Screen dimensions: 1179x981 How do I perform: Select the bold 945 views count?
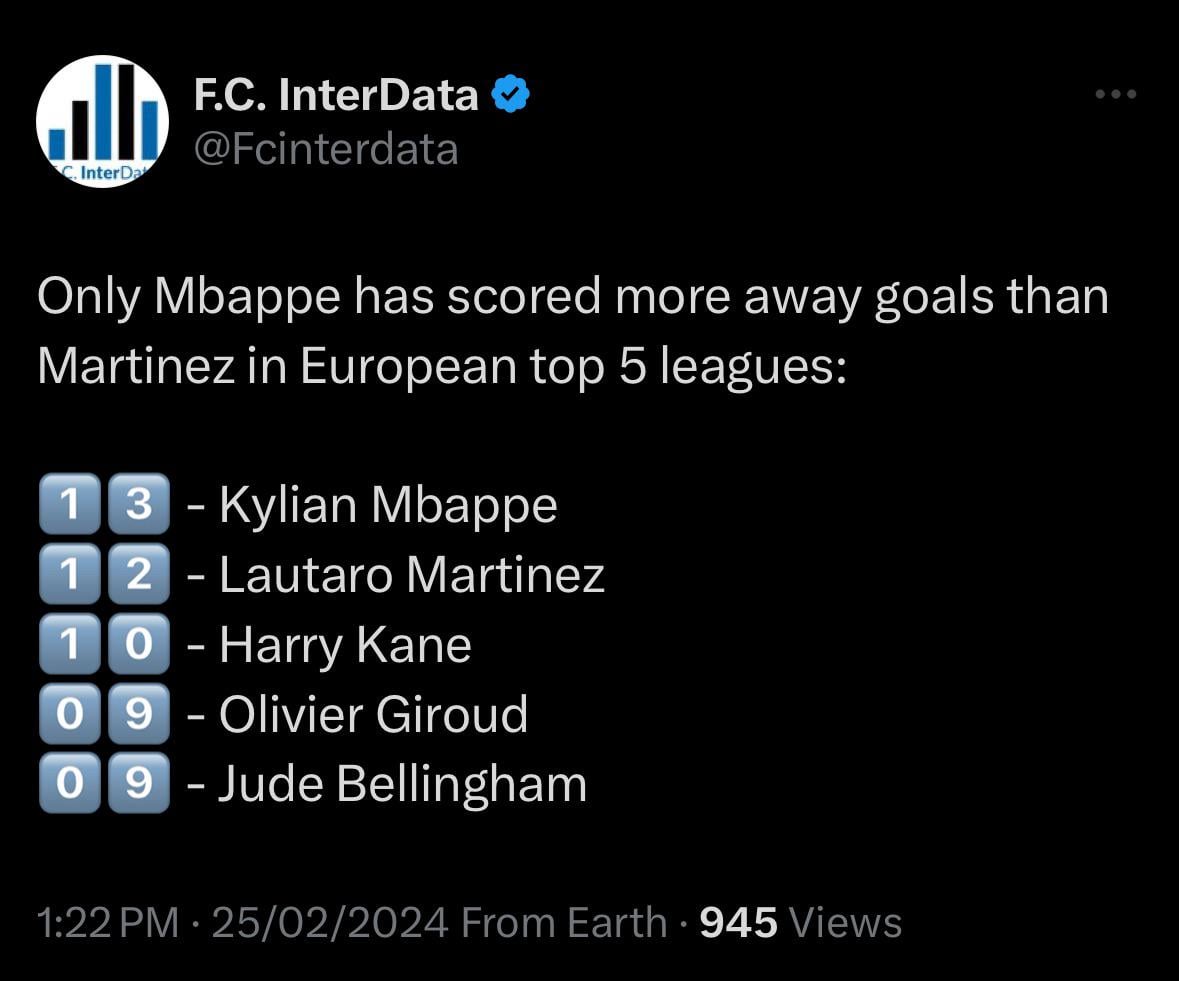(738, 922)
